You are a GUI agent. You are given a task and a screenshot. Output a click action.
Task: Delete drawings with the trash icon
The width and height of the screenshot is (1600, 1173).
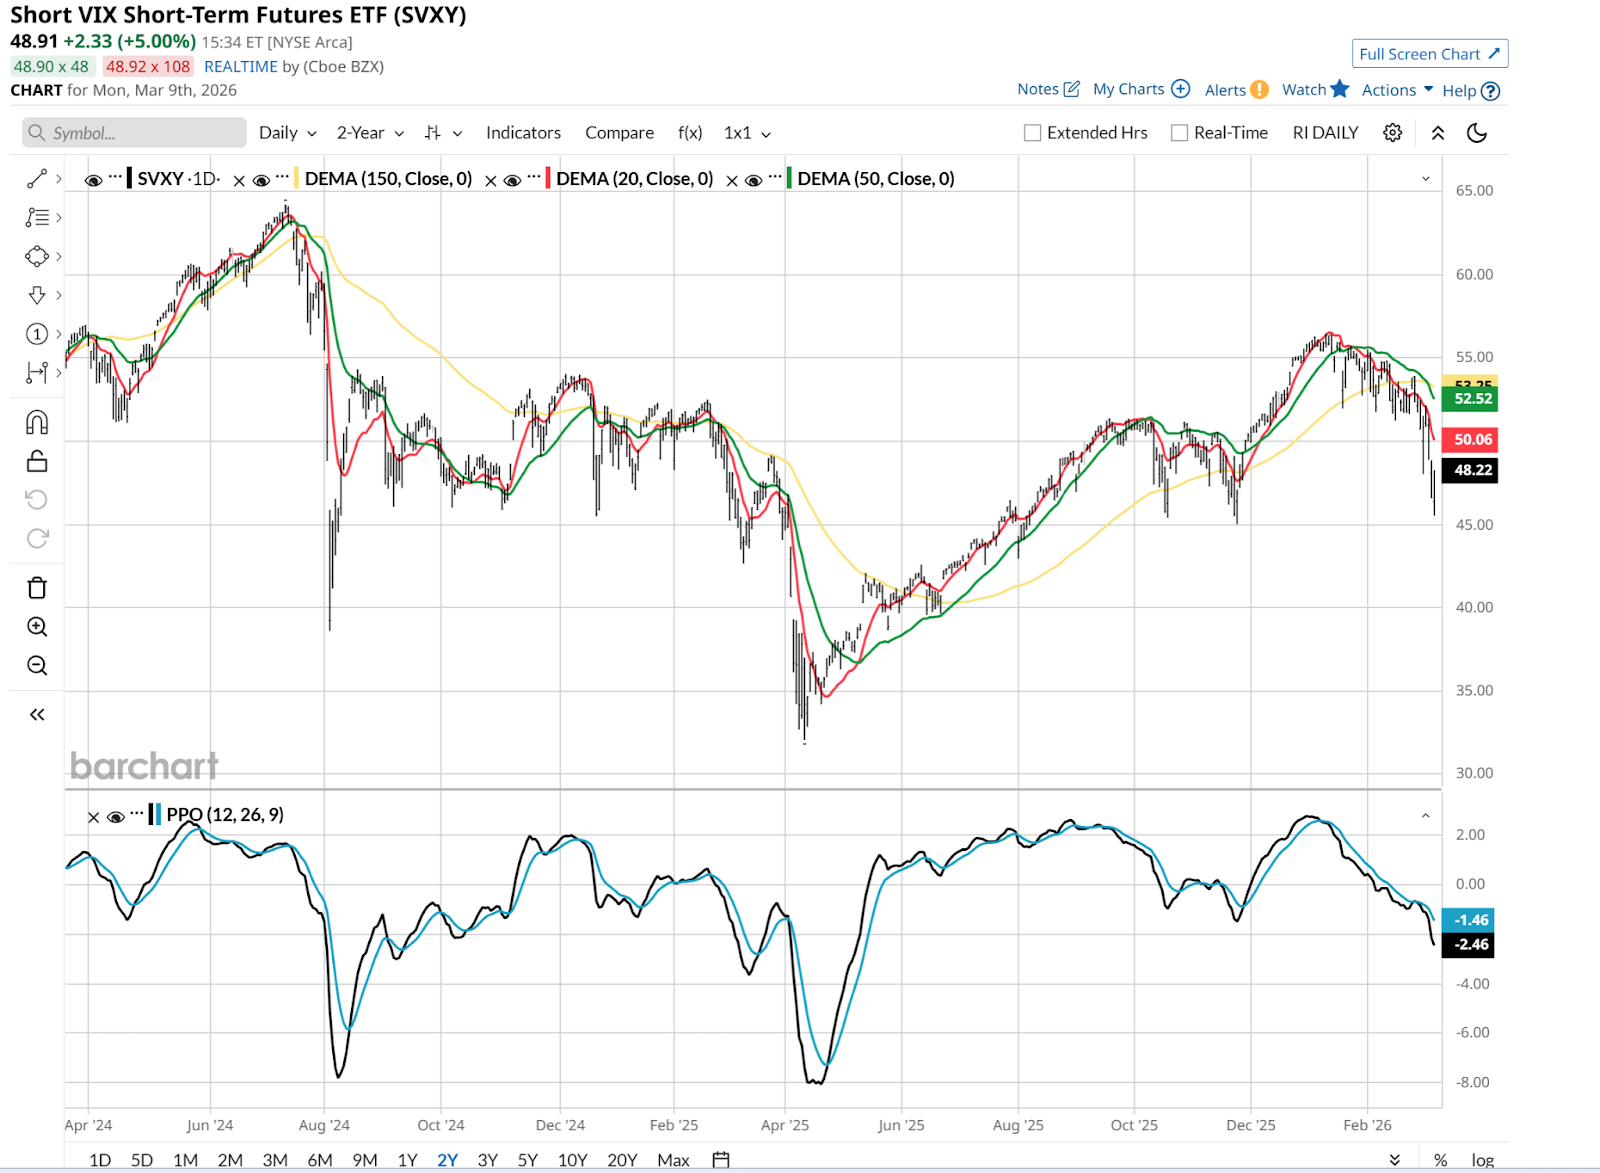pos(37,588)
